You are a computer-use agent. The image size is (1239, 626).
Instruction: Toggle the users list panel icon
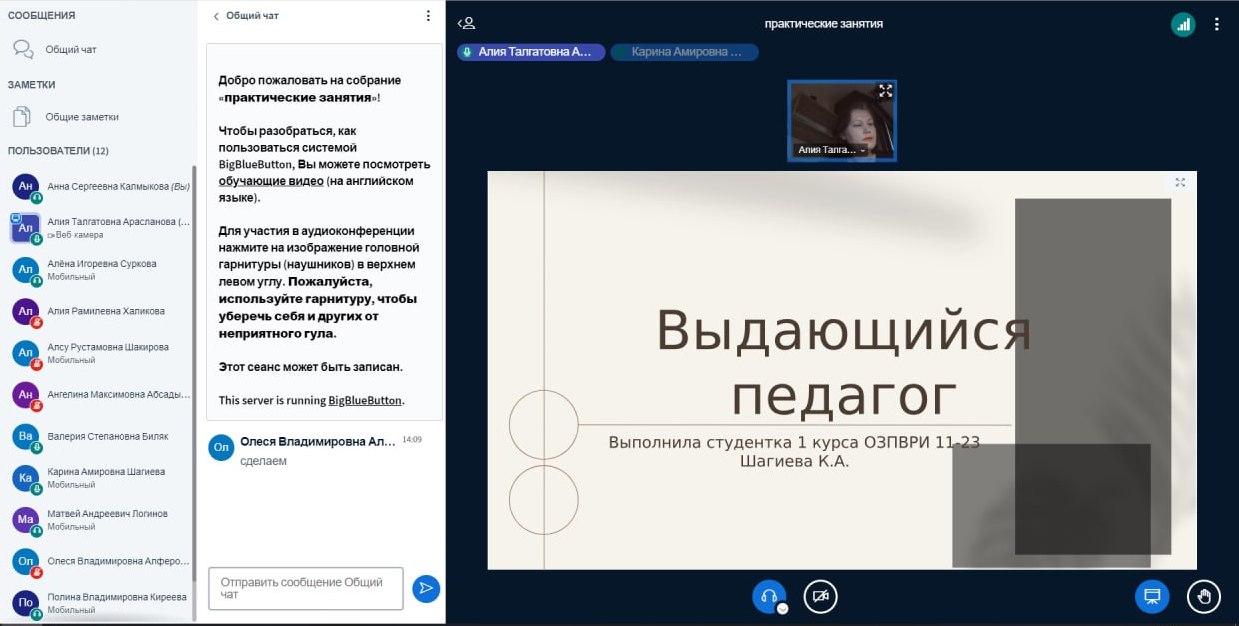[466, 23]
